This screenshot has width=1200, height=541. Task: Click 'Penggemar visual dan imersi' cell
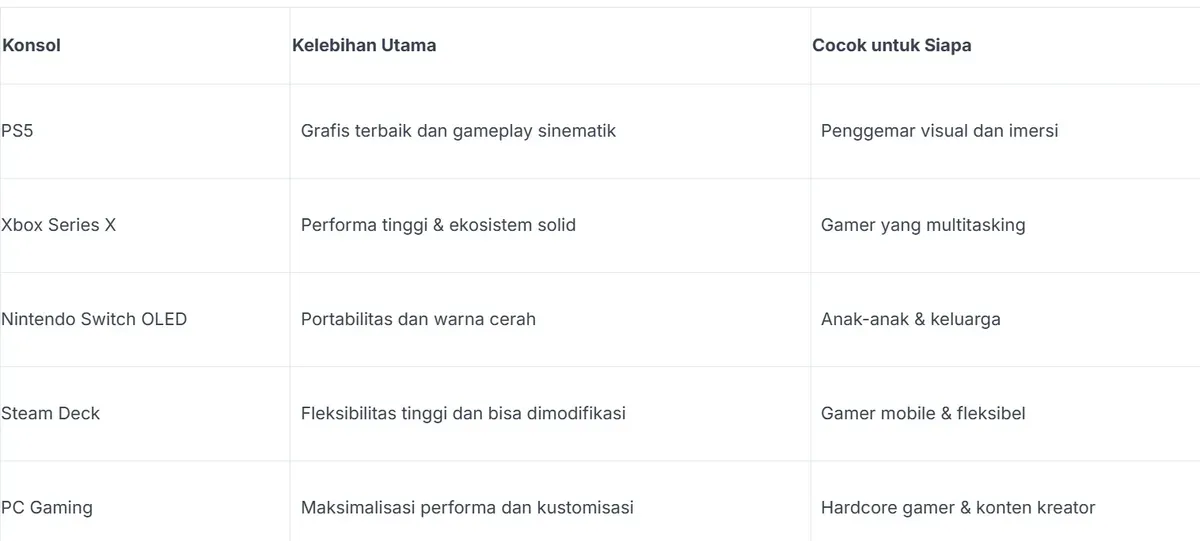coord(1005,131)
